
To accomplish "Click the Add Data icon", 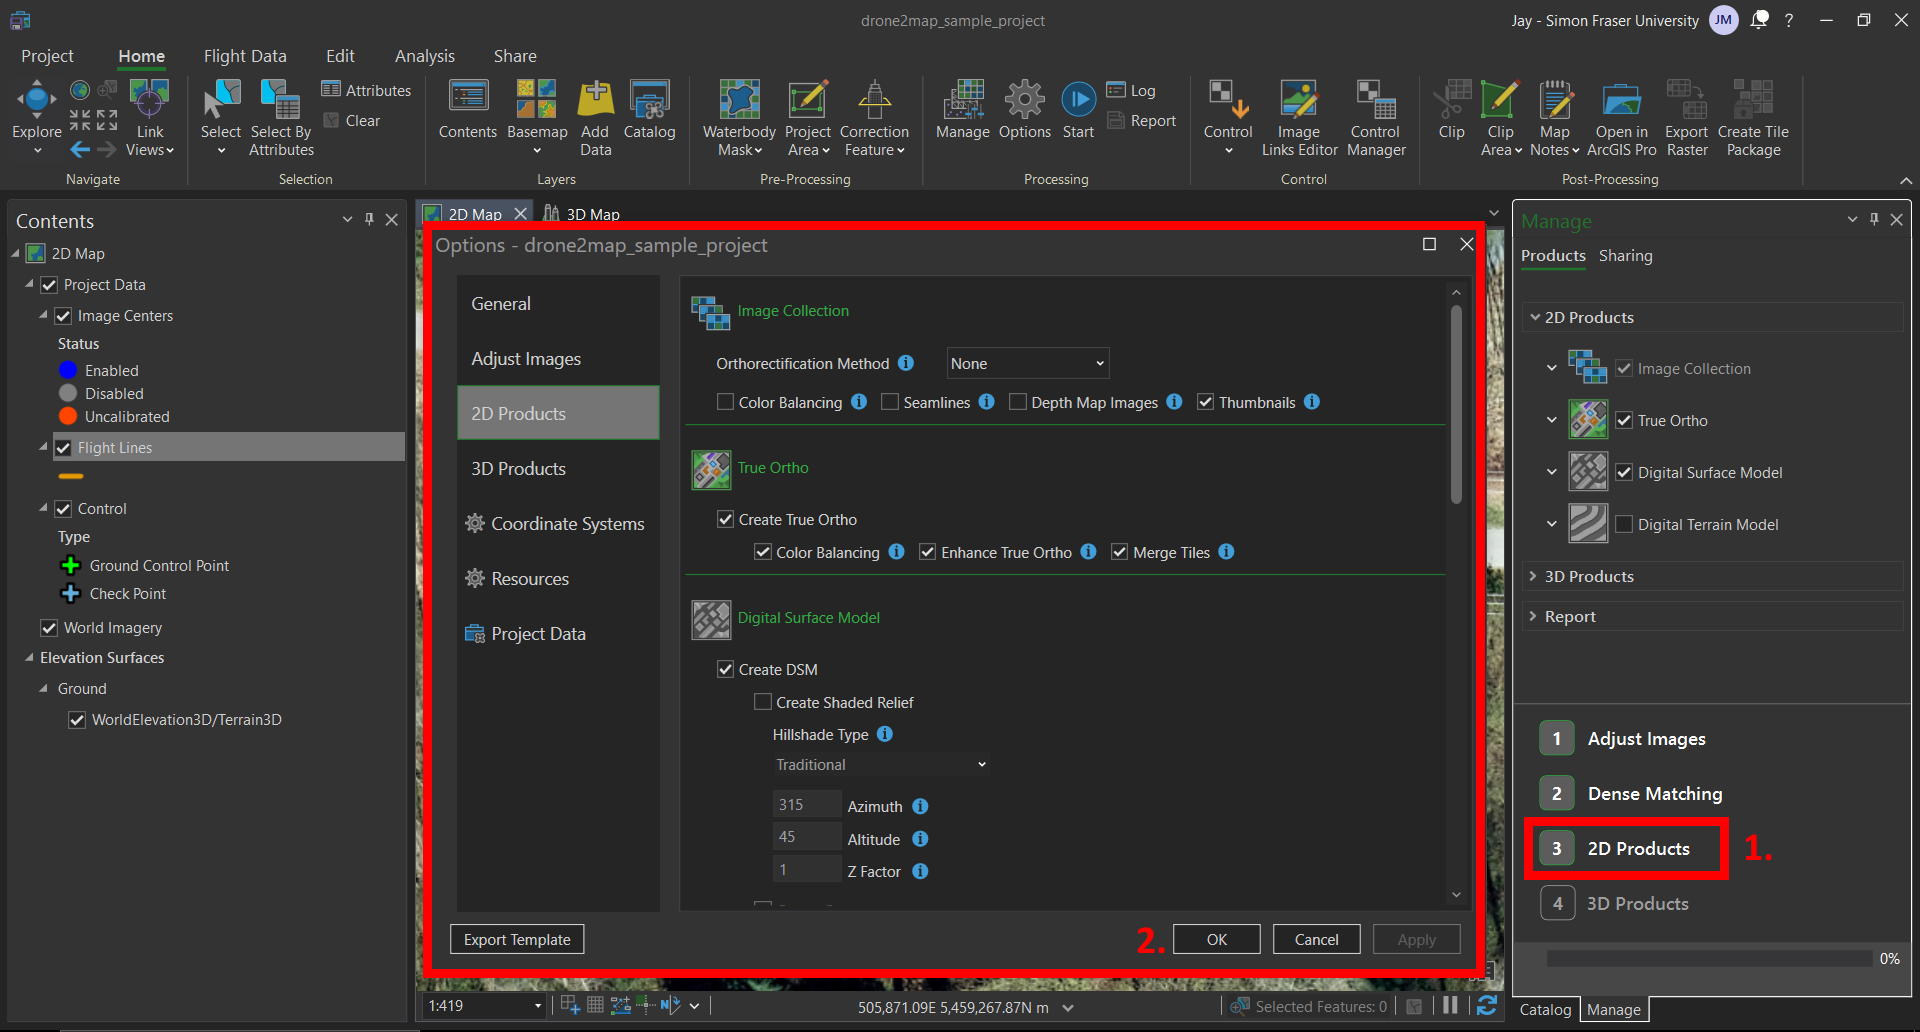I will tap(595, 102).
